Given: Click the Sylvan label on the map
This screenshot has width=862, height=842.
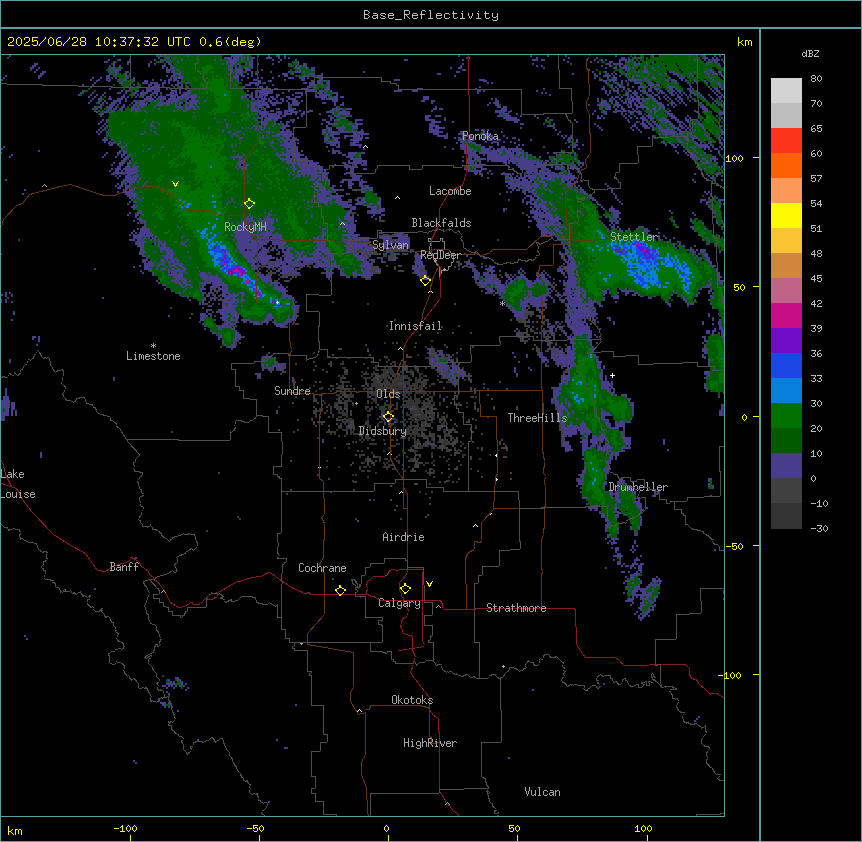Looking at the screenshot, I should pyautogui.click(x=390, y=245).
